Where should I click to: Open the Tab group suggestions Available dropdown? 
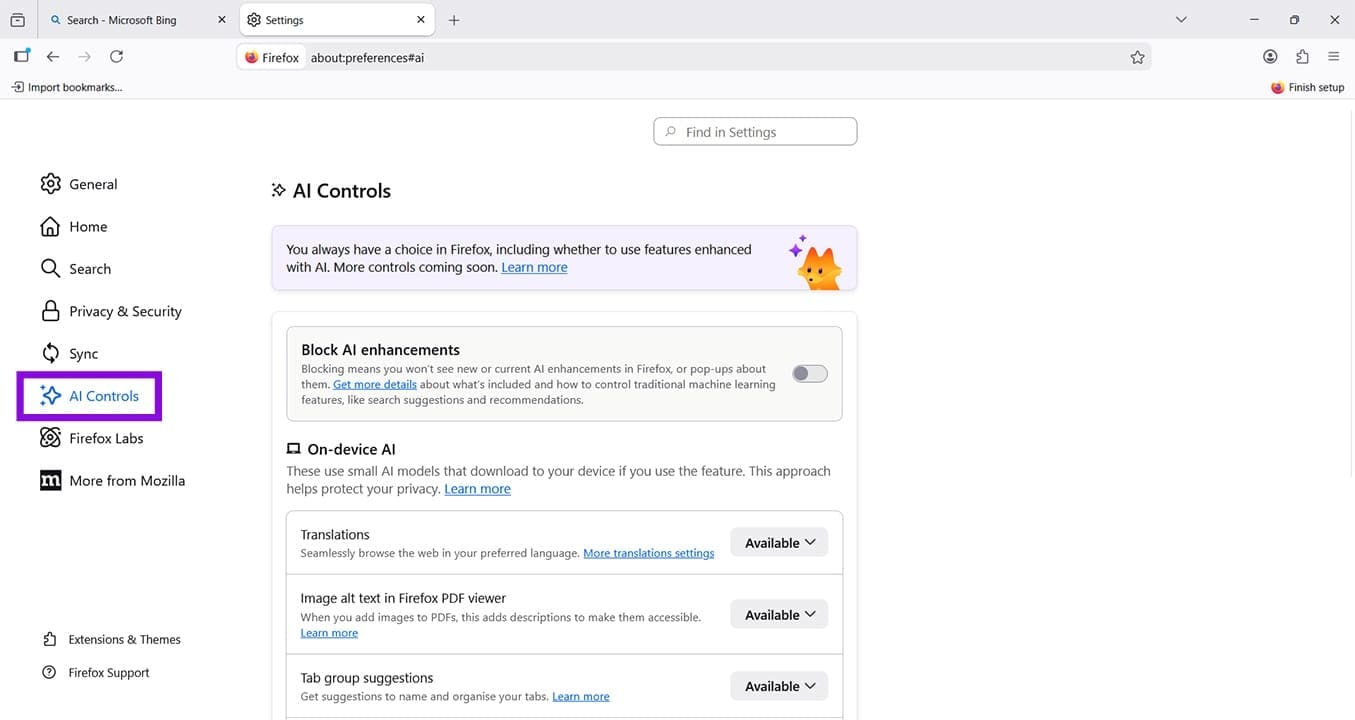[x=779, y=686]
